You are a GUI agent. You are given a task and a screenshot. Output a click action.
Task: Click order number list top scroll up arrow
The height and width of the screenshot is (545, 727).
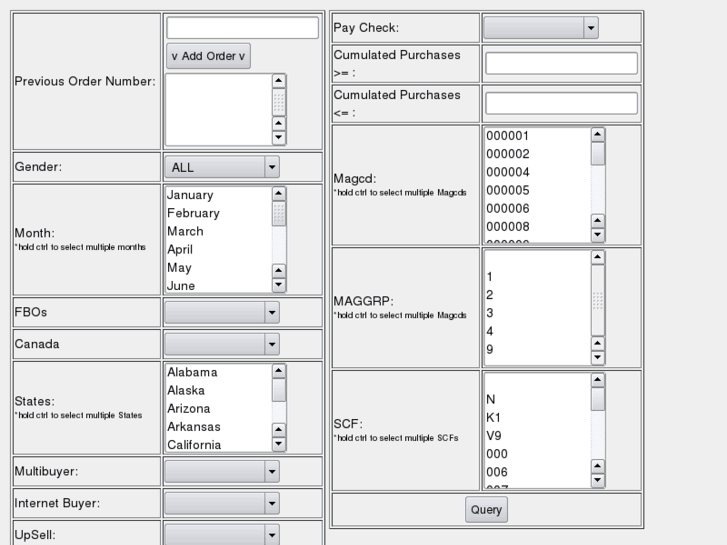[279, 81]
